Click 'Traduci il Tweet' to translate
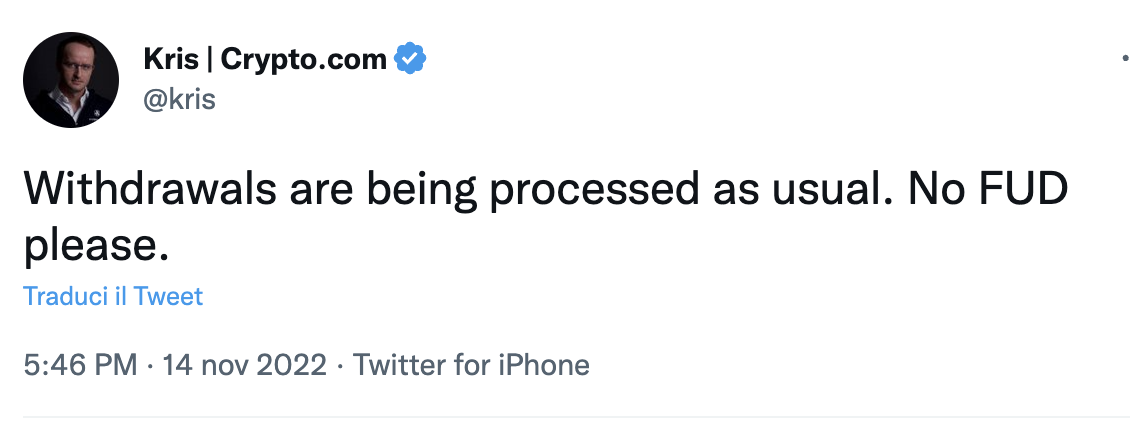 [x=113, y=297]
